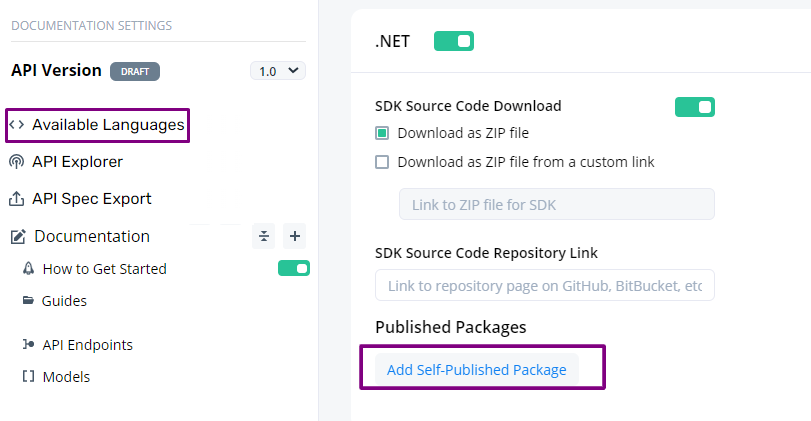Image resolution: width=811 pixels, height=421 pixels.
Task: Click the edit icon beside Documentation
Action: (x=18, y=237)
